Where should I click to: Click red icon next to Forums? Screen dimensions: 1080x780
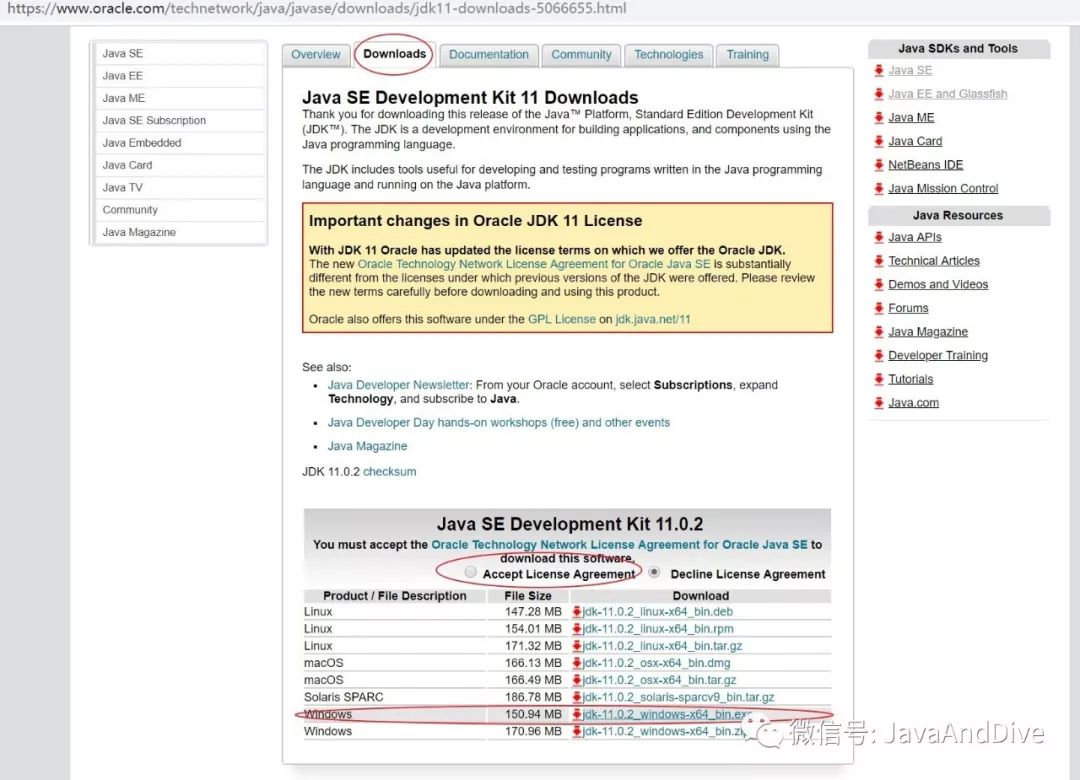point(879,308)
